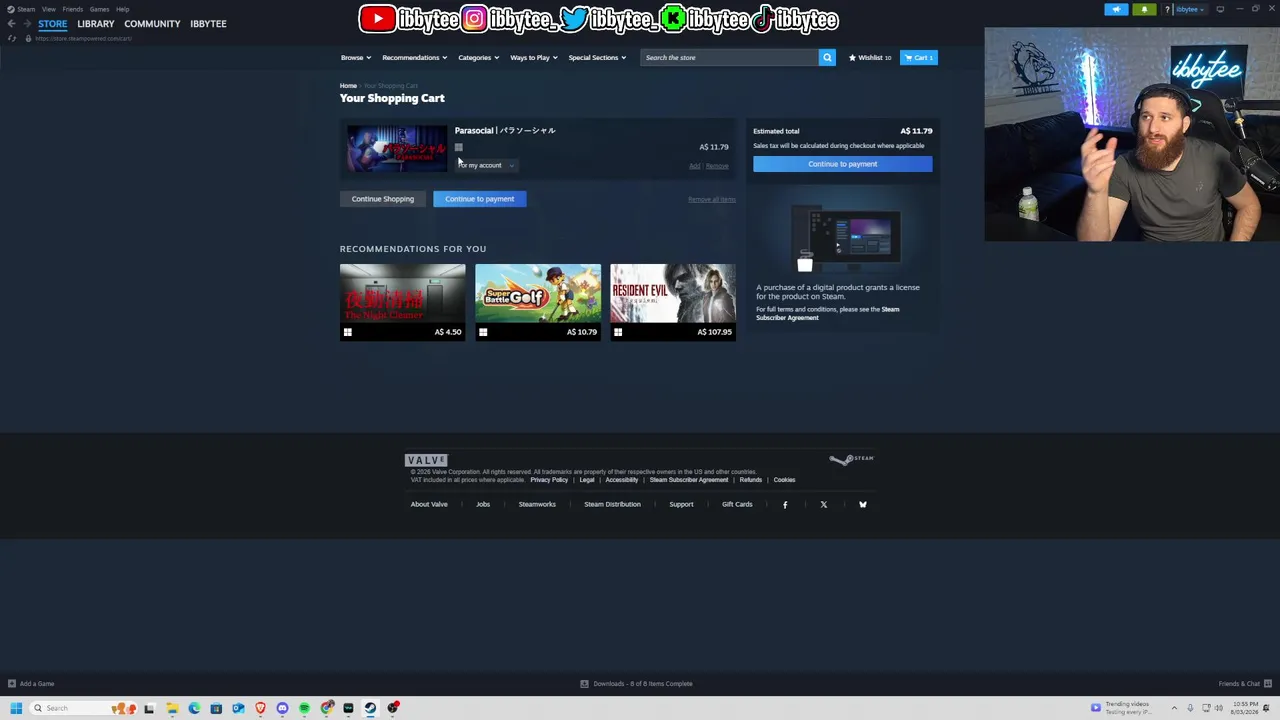1280x720 pixels.
Task: Open the green notifications bell
Action: (x=1144, y=9)
